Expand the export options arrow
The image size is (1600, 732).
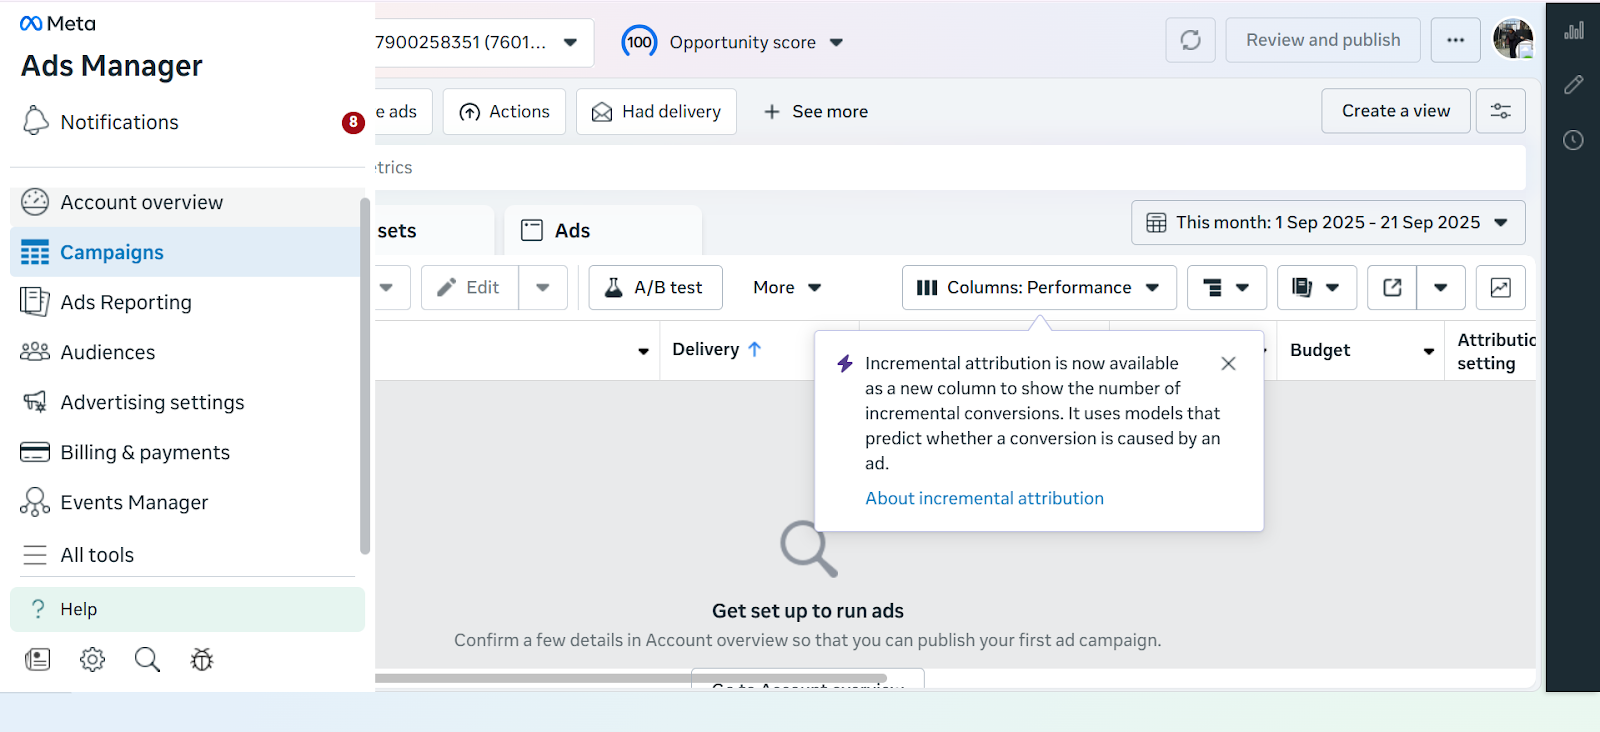tap(1441, 287)
